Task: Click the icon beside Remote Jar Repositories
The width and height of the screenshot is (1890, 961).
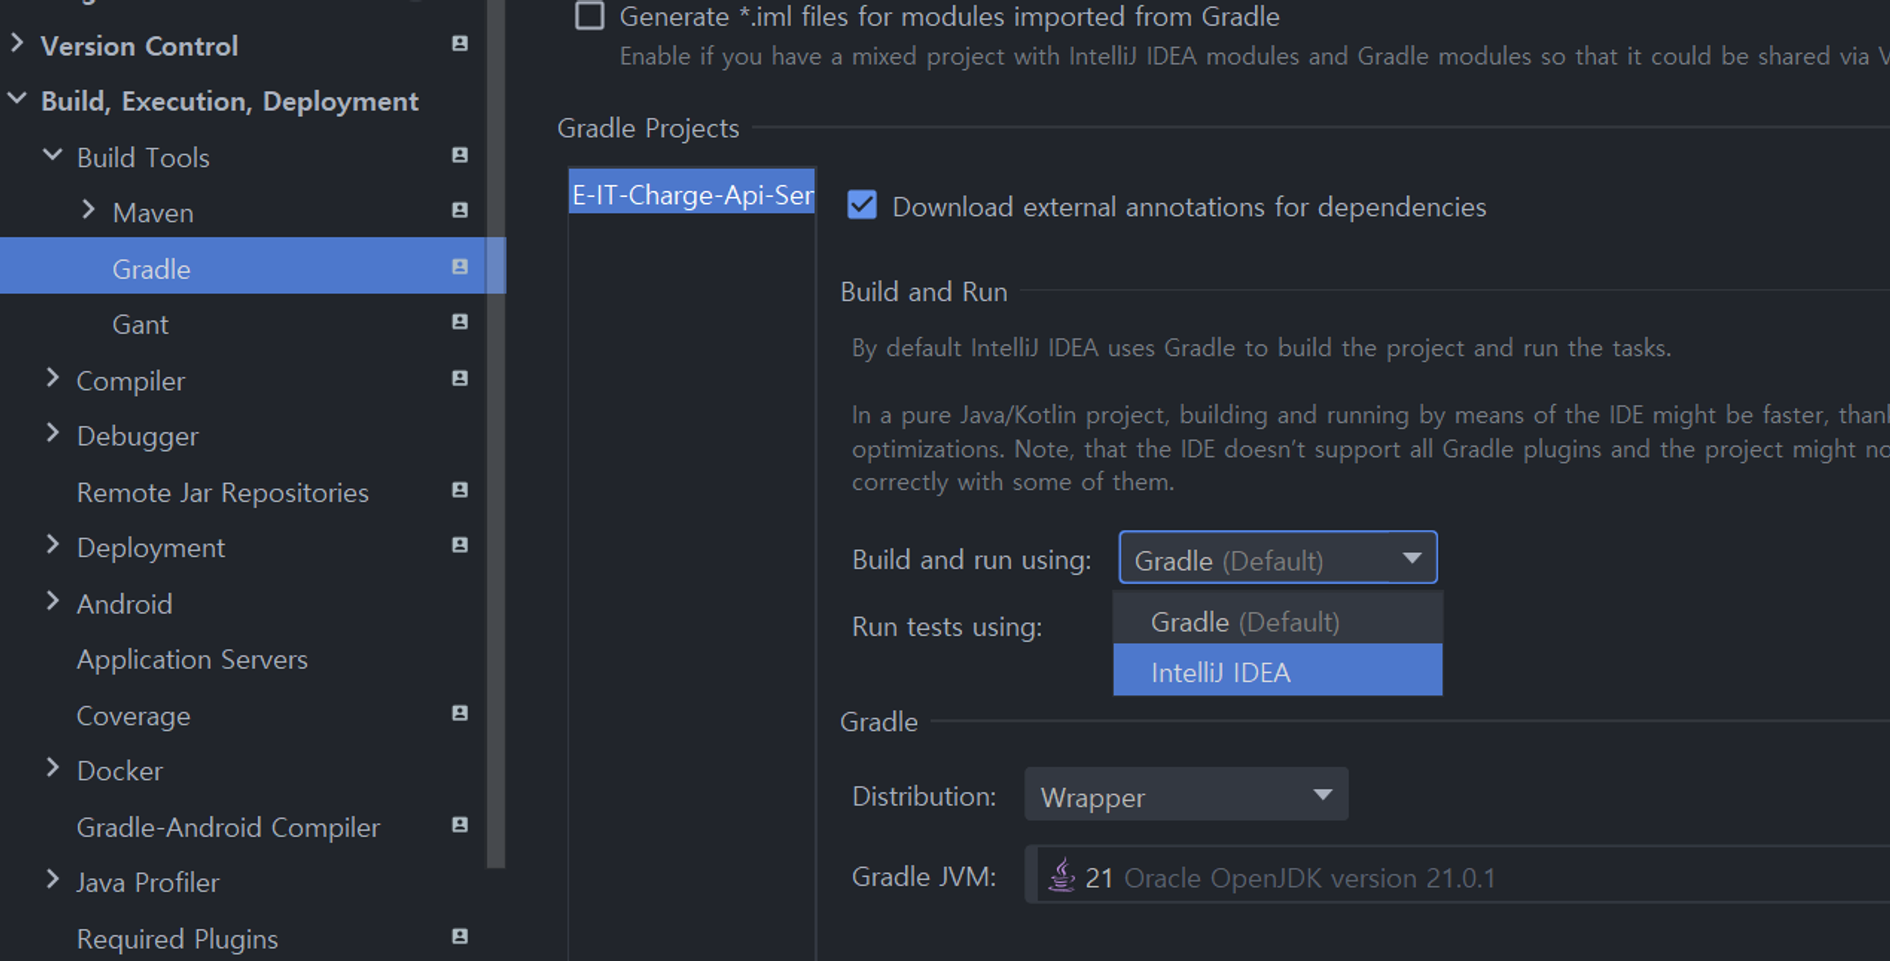Action: (459, 490)
